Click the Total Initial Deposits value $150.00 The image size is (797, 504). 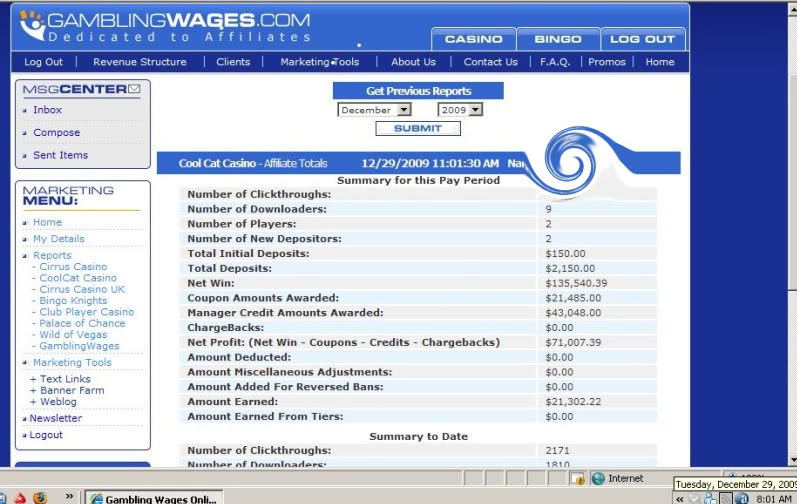coord(565,254)
